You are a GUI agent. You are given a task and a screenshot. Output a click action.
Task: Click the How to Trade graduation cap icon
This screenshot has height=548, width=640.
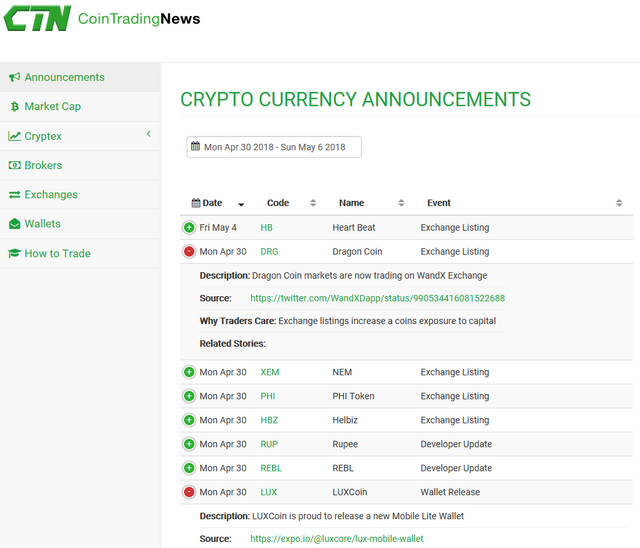tap(14, 253)
